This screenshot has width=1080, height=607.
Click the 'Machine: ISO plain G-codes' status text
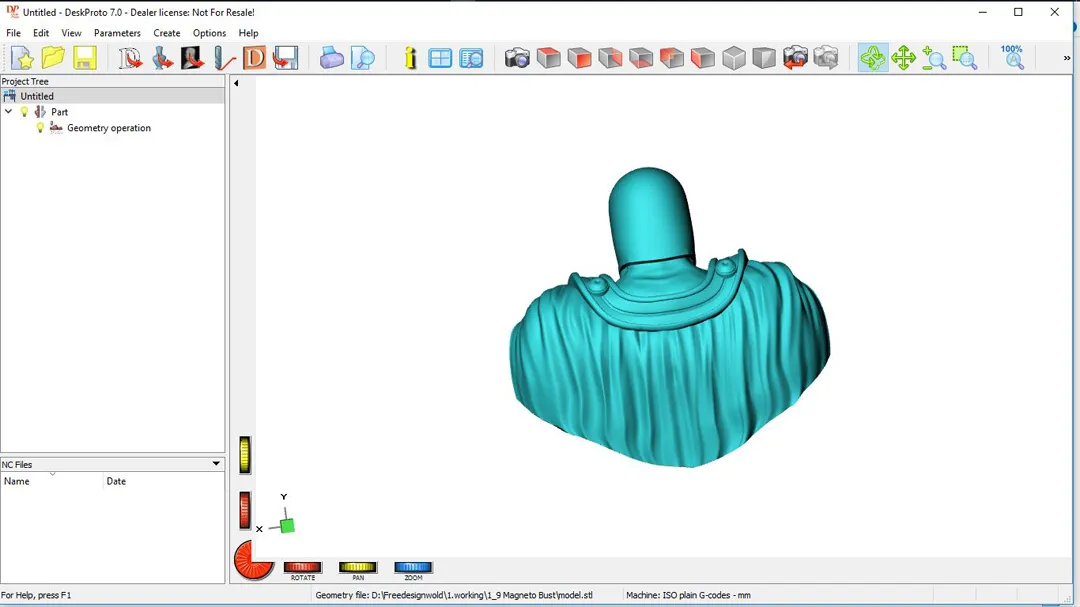688,595
